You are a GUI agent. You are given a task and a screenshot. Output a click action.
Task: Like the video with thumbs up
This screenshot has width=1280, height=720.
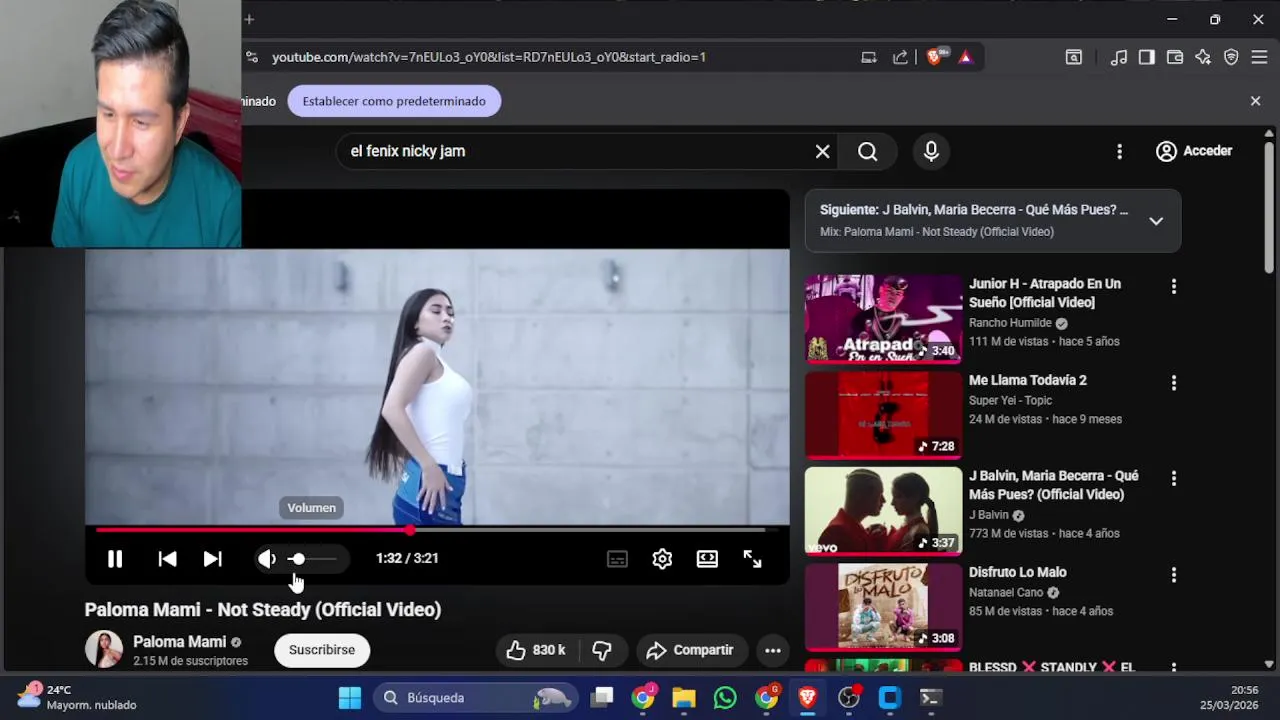(536, 650)
